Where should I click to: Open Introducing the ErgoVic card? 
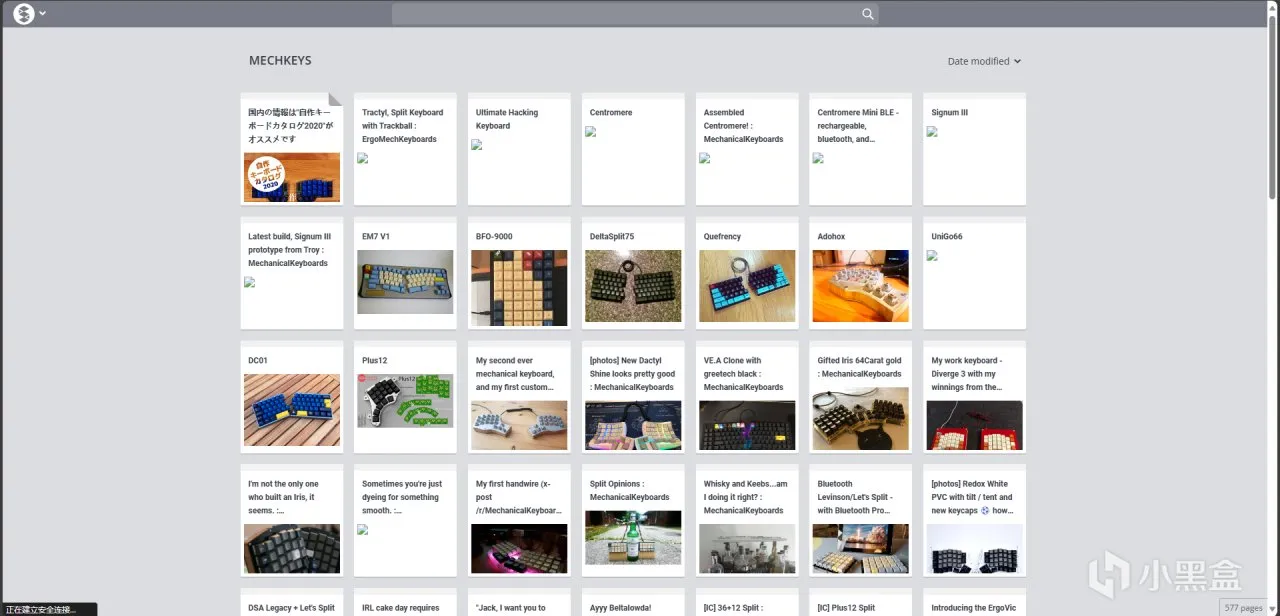click(975, 602)
